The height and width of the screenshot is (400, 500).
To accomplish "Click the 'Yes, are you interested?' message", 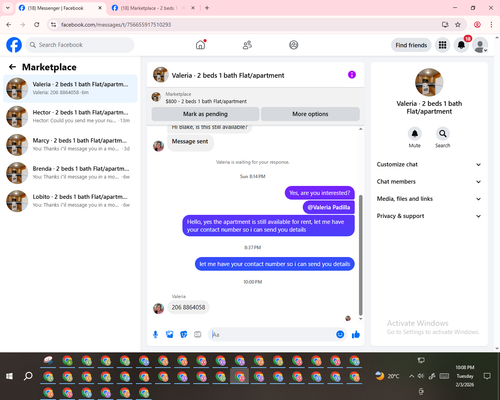I will (320, 193).
